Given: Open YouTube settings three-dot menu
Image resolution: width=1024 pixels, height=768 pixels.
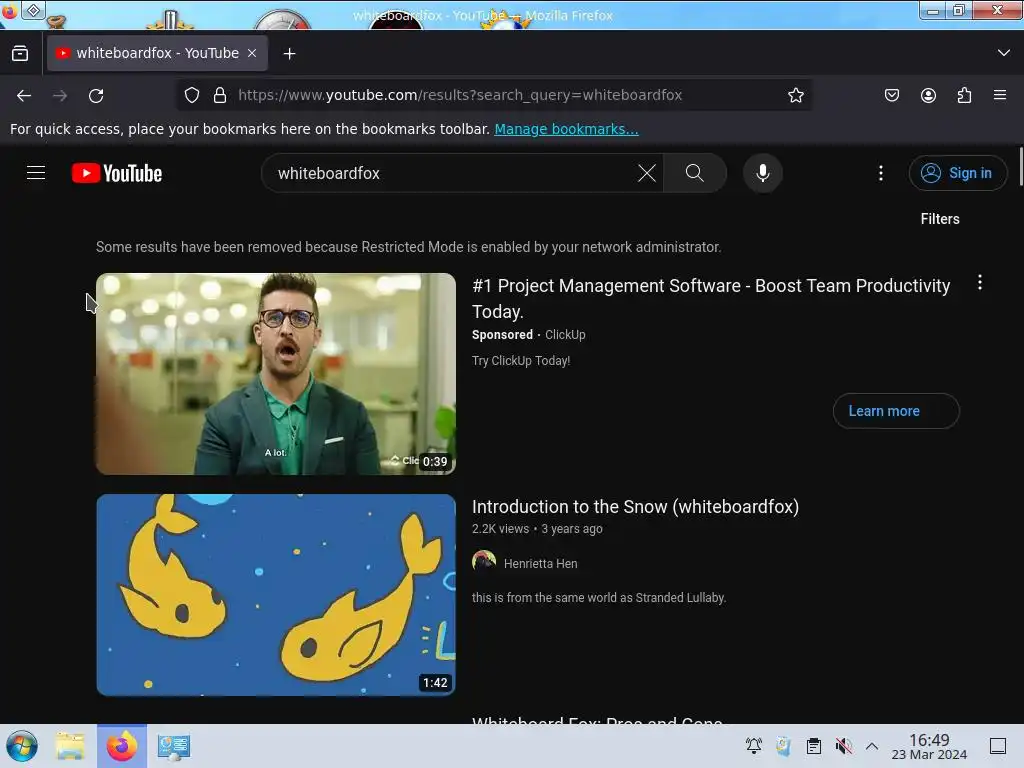Looking at the screenshot, I should (x=881, y=173).
